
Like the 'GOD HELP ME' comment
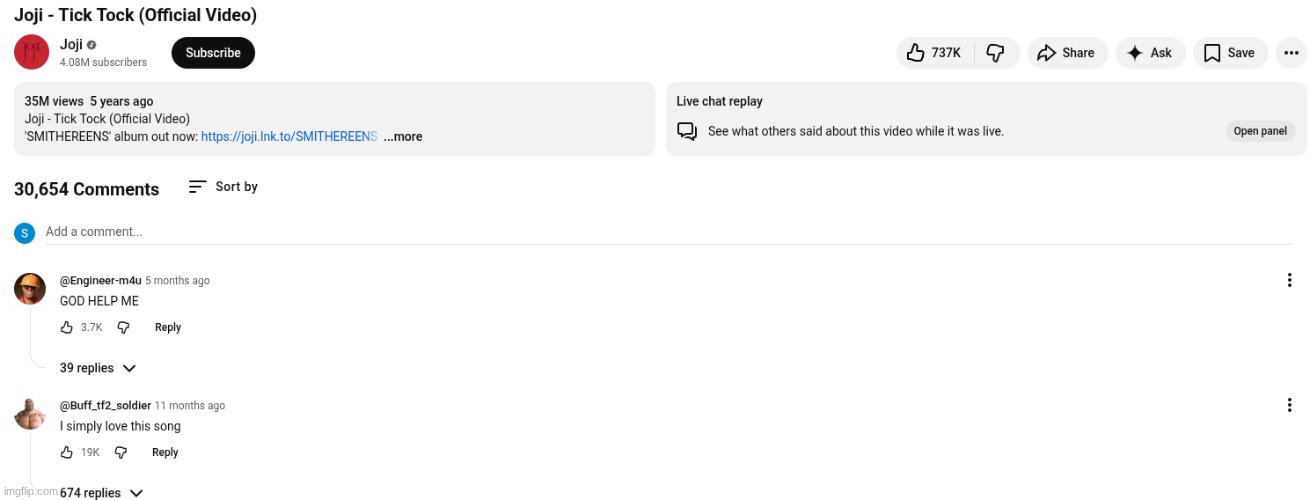coord(67,327)
